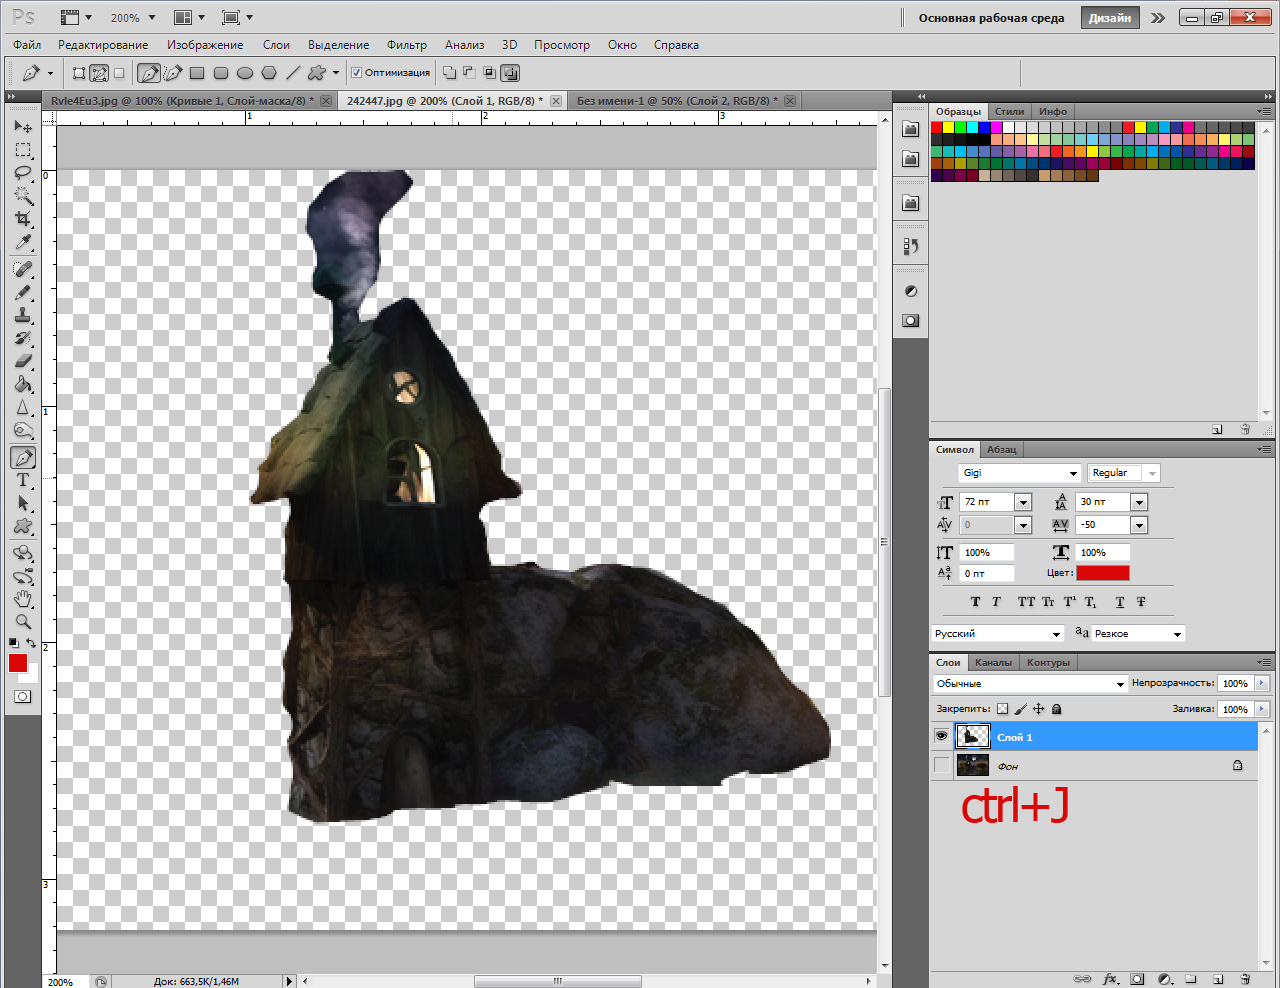This screenshot has height=988, width=1280.
Task: Select the Dodge tool
Action: (23, 430)
